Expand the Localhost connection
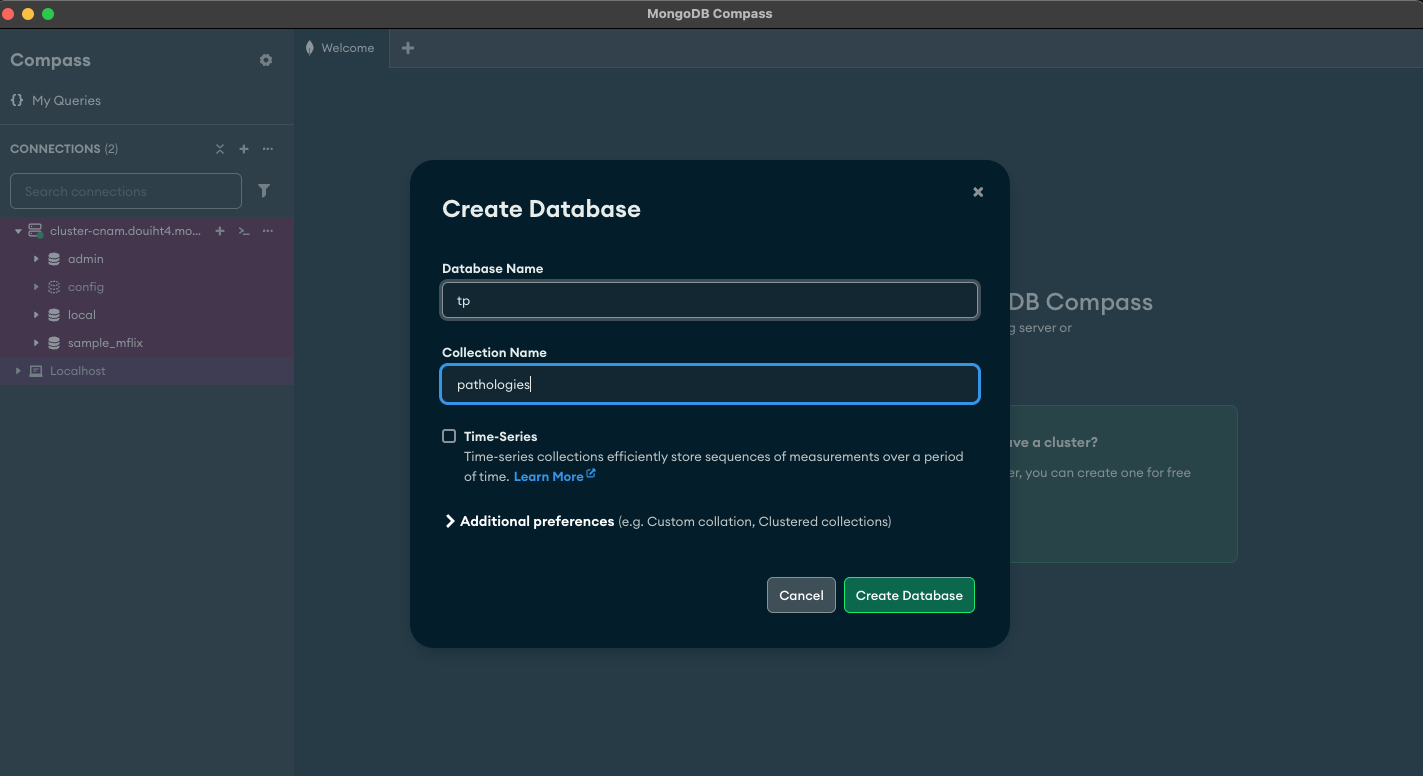This screenshot has width=1423, height=776. [18, 371]
